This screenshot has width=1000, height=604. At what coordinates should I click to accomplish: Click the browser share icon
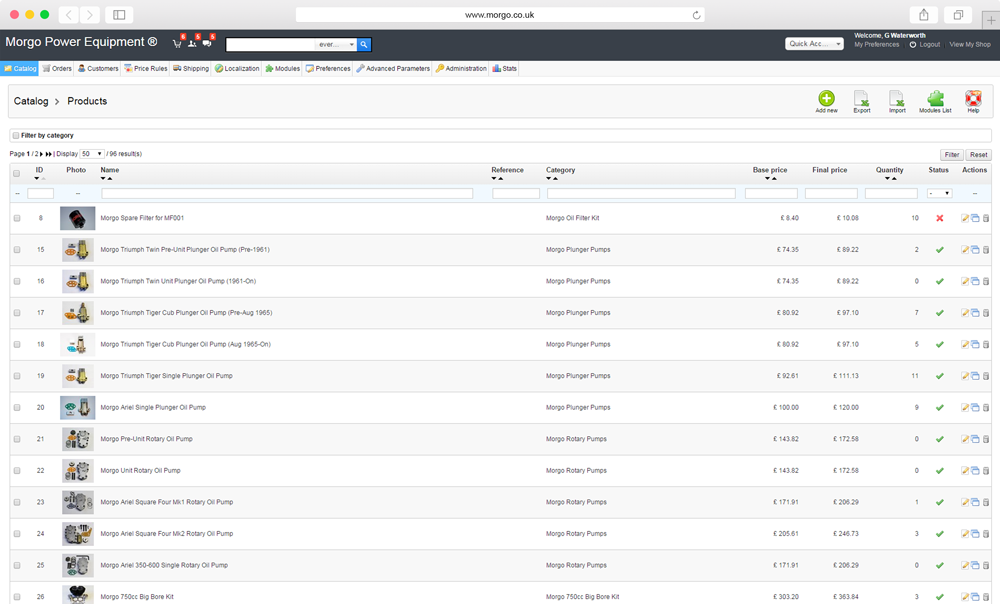(923, 15)
